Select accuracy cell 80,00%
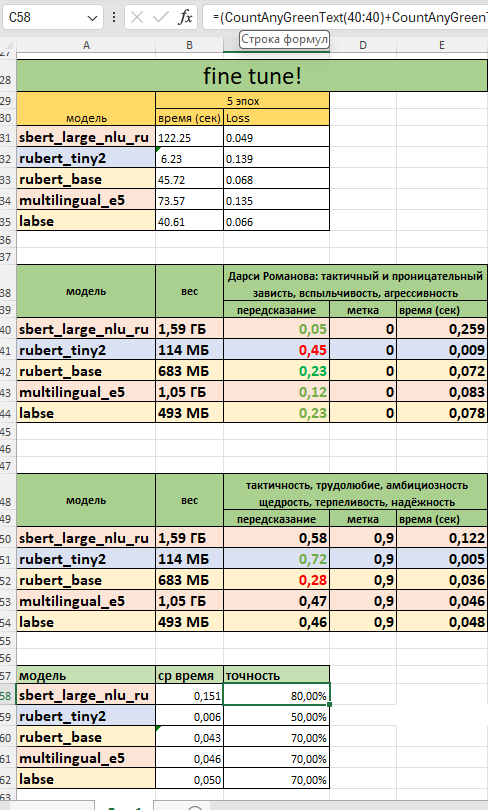Screen dimensions: 488x810 click(x=276, y=695)
